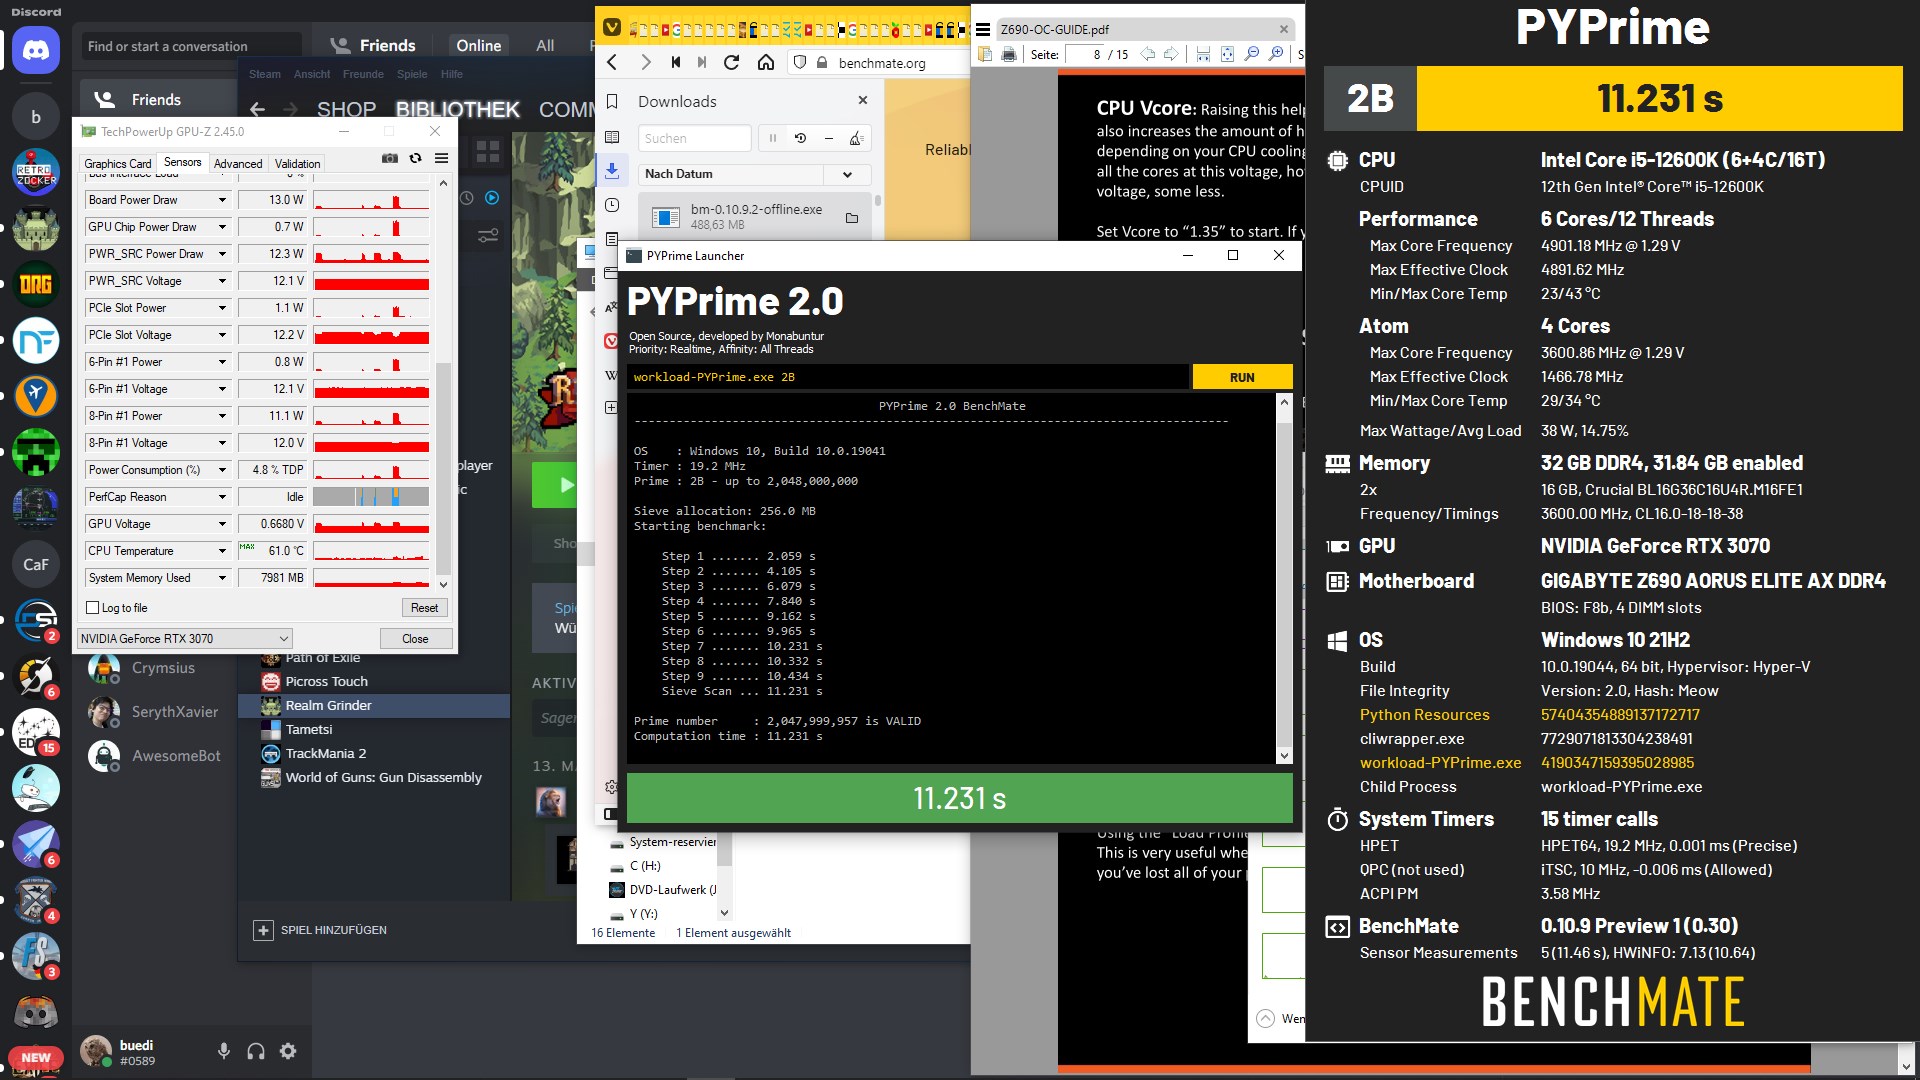The height and width of the screenshot is (1080, 1920).
Task: Click Vivaldi rewind history icon
Action: tap(676, 62)
